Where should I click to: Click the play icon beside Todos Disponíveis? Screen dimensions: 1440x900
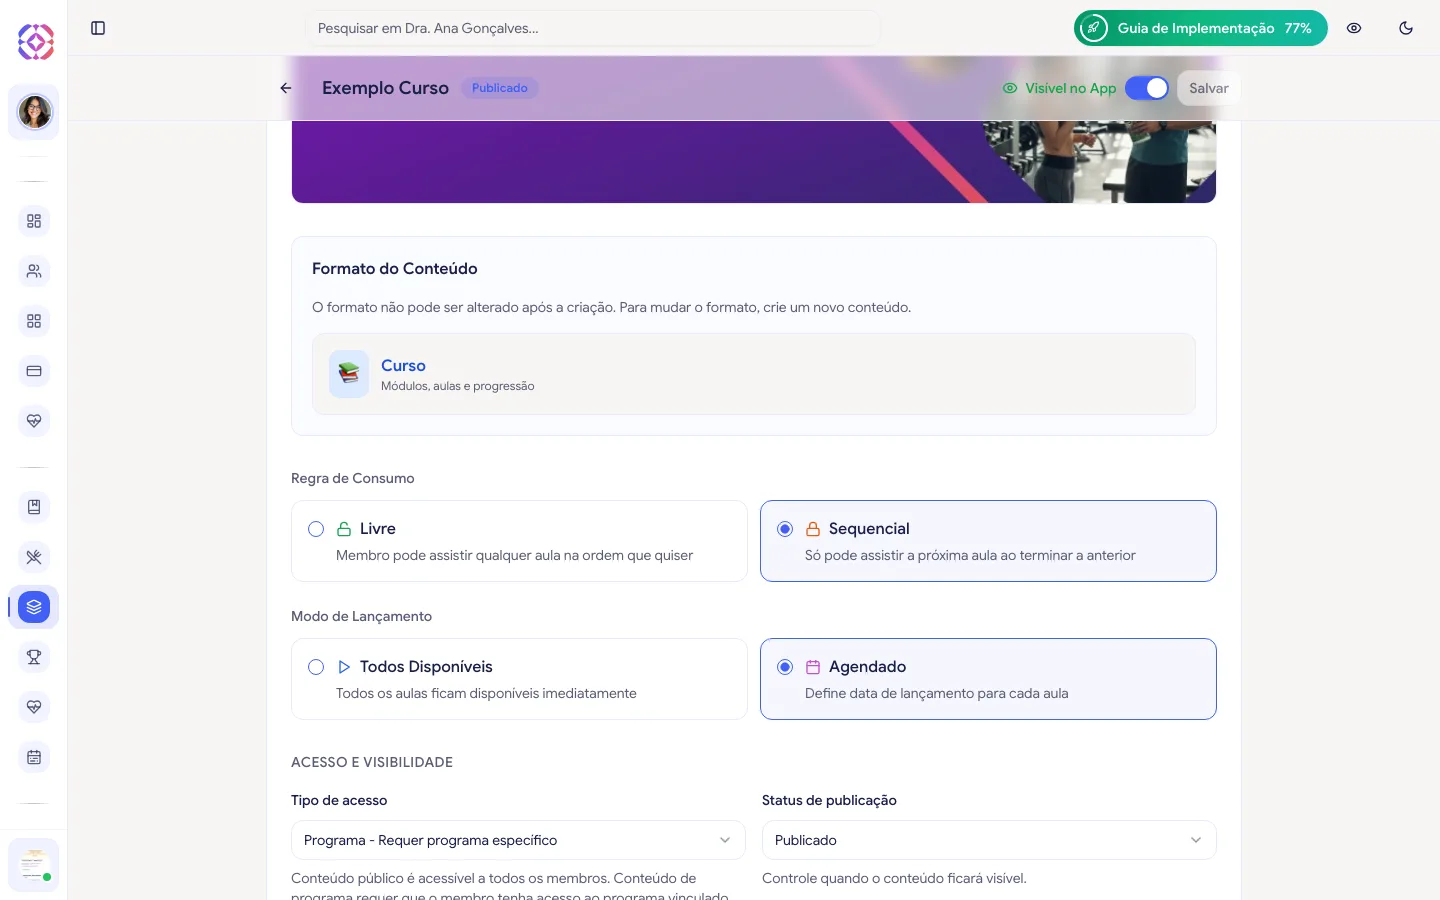(x=344, y=667)
